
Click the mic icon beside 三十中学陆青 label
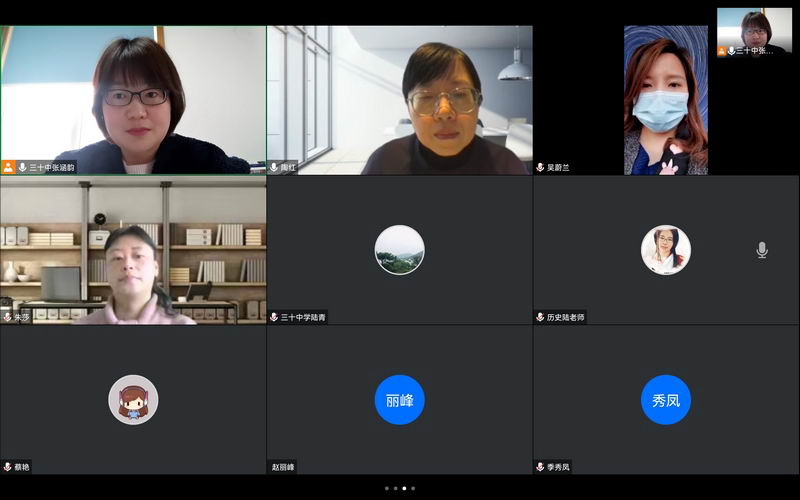click(274, 317)
